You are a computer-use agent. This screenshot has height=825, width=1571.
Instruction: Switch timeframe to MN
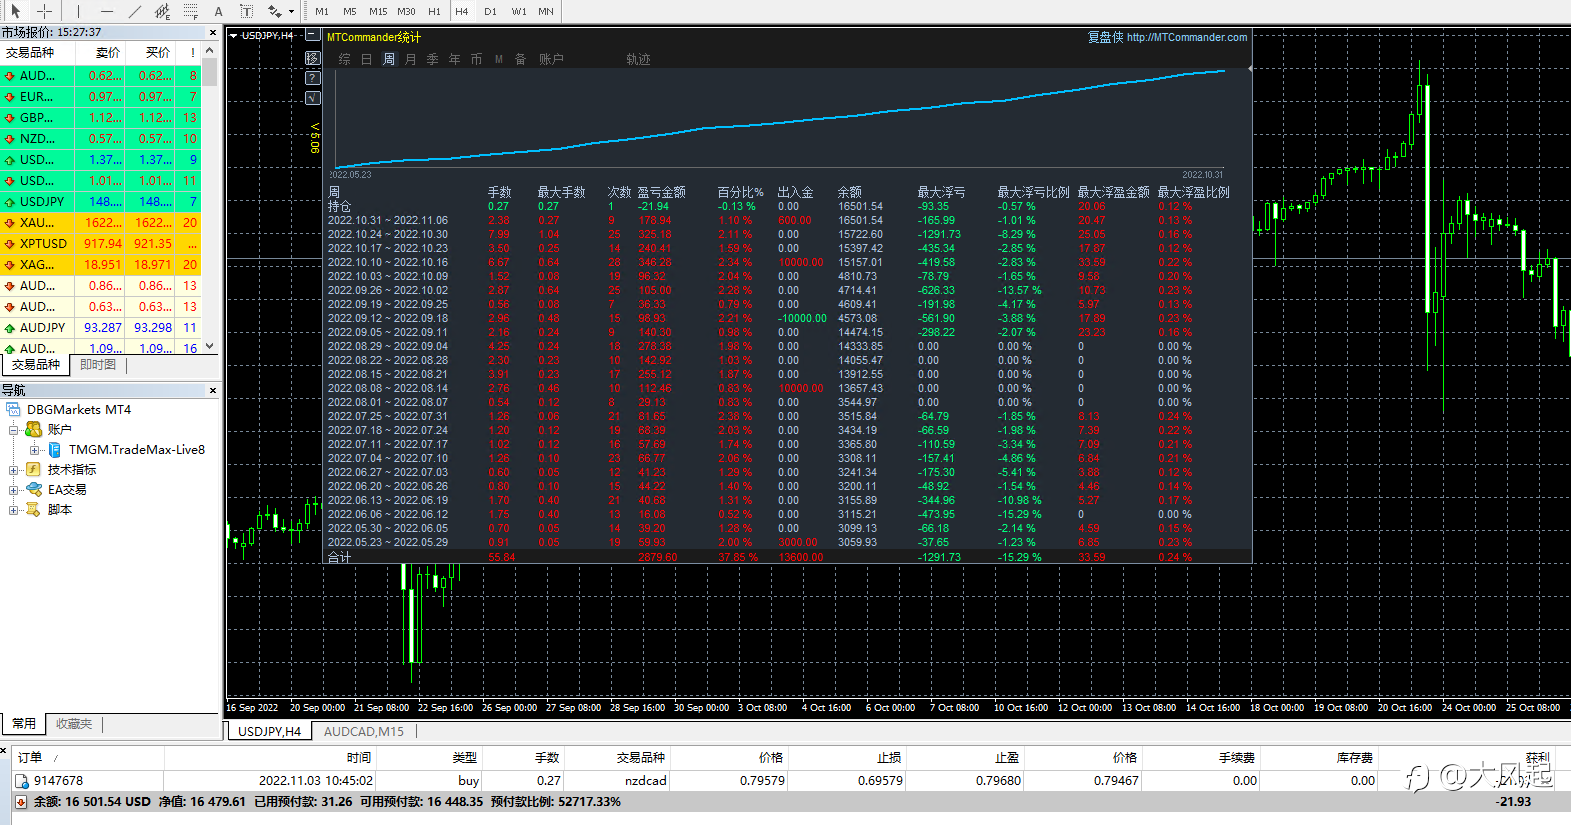[546, 11]
